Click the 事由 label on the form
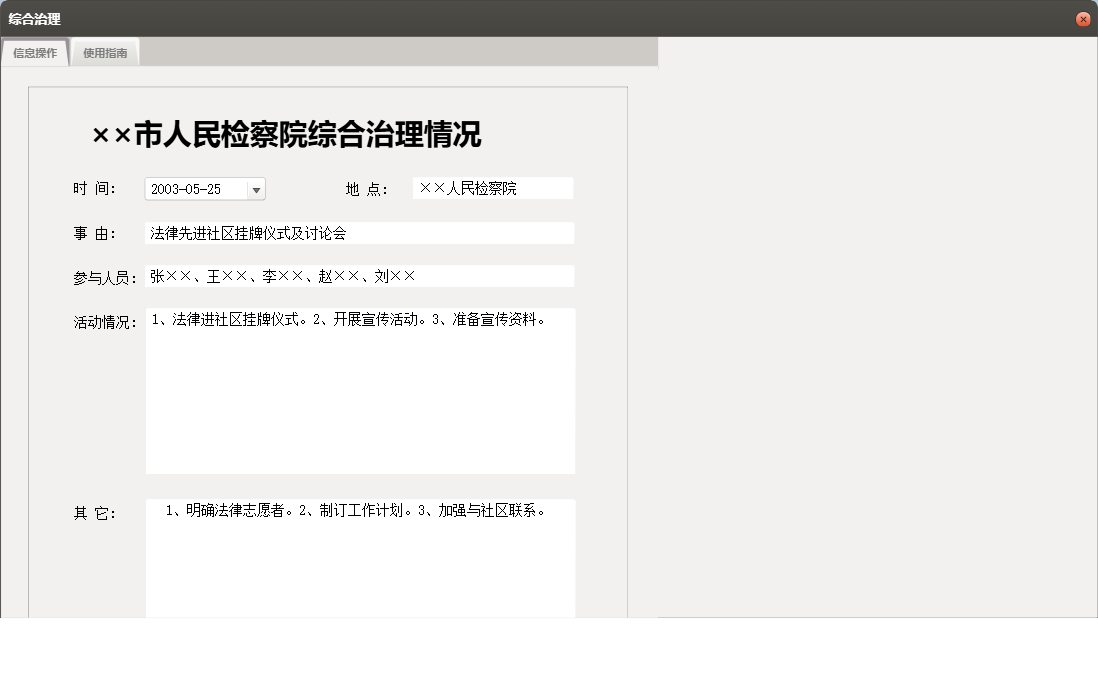The image size is (1098, 687). click(x=94, y=232)
